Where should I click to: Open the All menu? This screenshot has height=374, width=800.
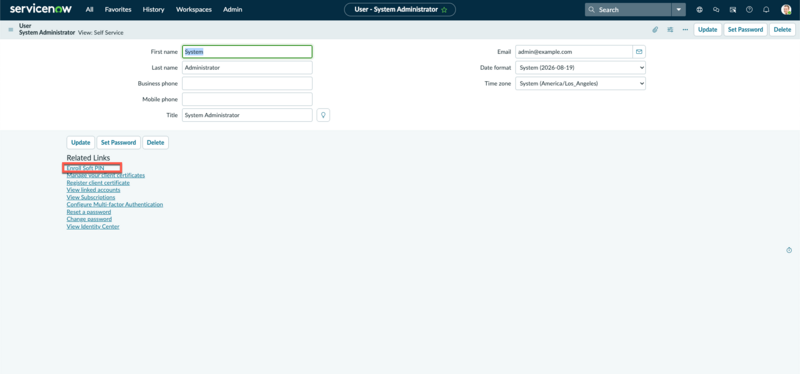(90, 10)
